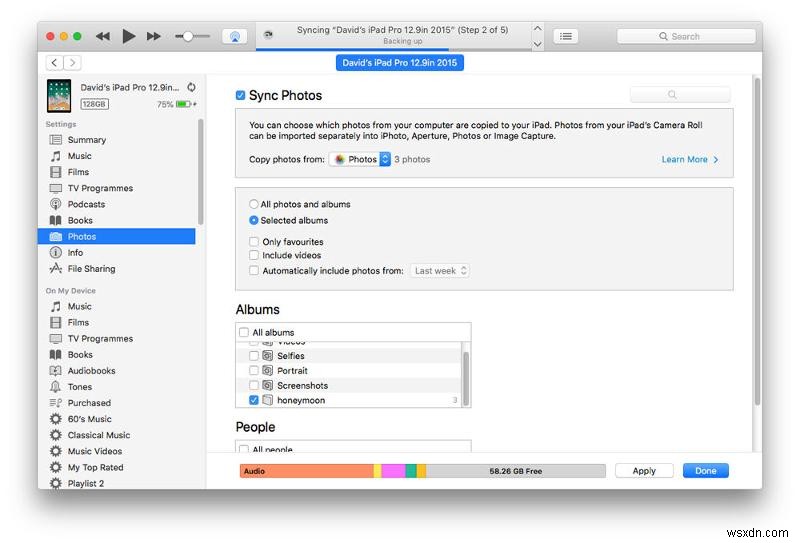The height and width of the screenshot is (543, 800).
Task: Open TV Programmes under Settings
Action: pyautogui.click(x=100, y=188)
